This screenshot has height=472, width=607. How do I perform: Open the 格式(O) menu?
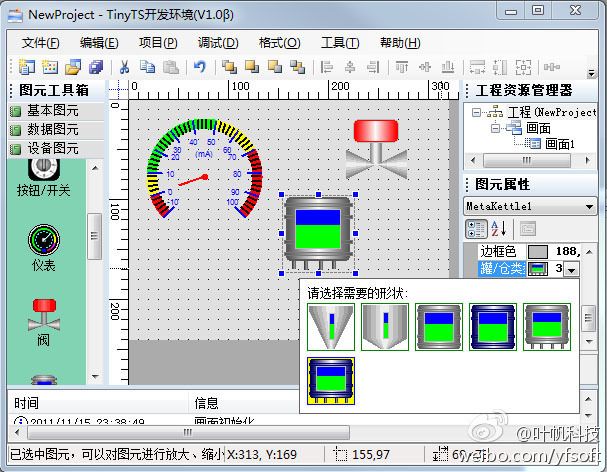tap(279, 43)
